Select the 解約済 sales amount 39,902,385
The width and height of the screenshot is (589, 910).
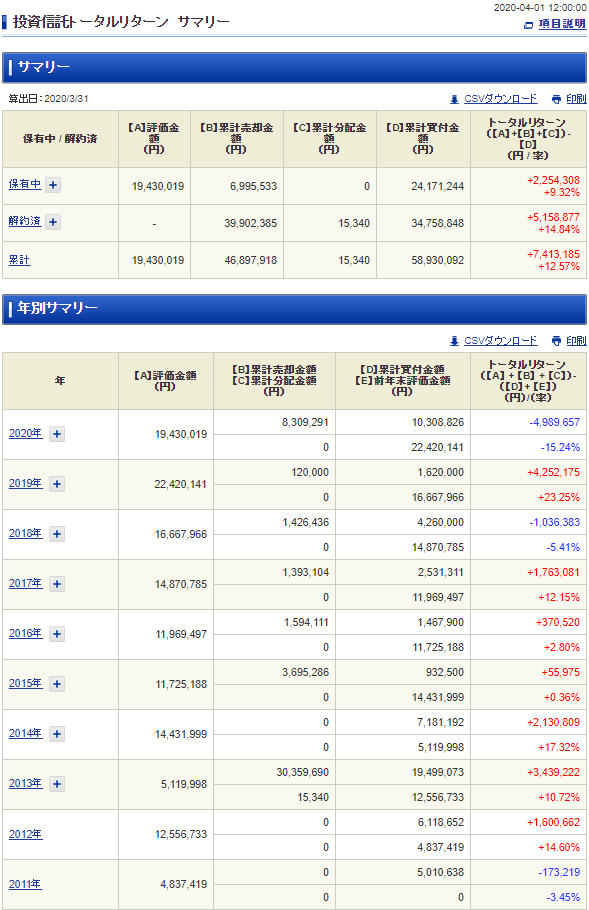coord(251,223)
